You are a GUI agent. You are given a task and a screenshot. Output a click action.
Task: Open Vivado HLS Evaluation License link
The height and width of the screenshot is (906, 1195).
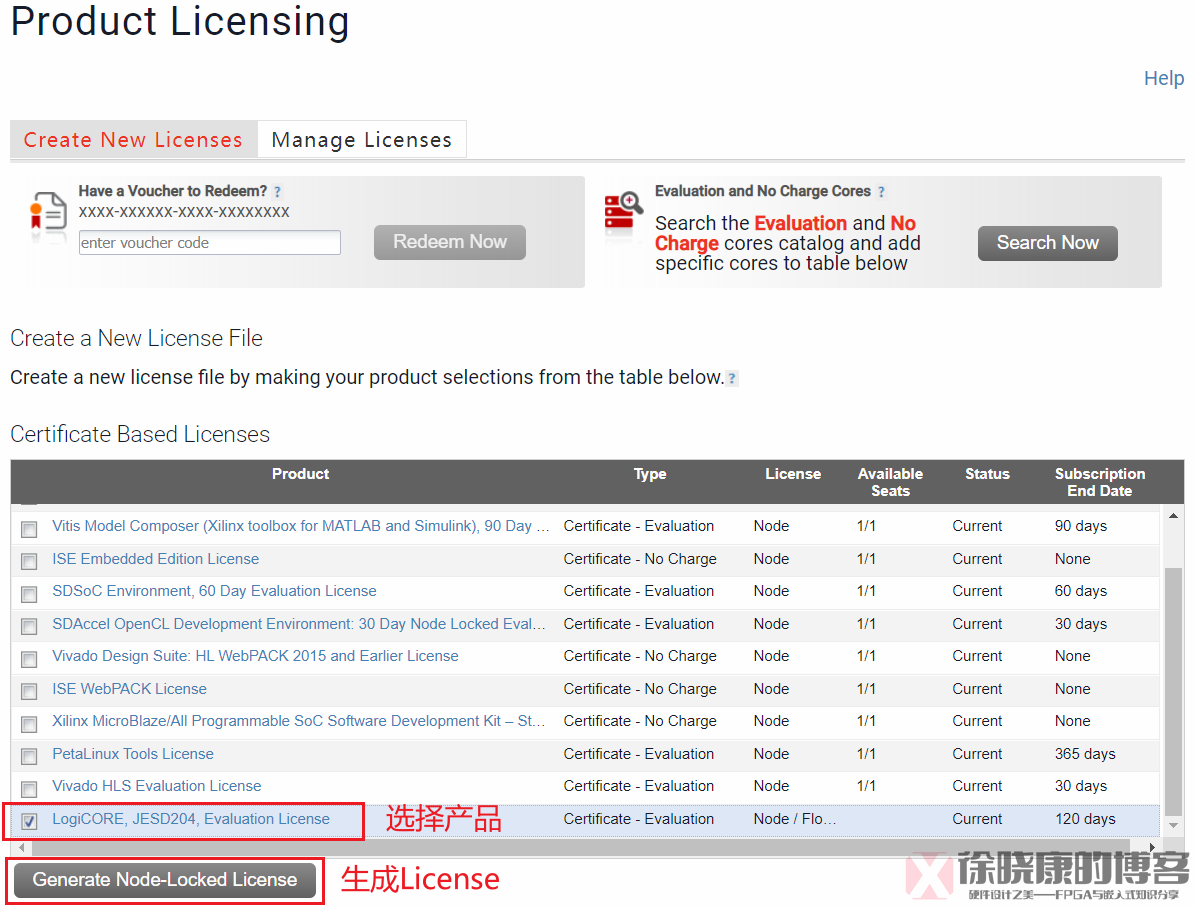coord(156,786)
